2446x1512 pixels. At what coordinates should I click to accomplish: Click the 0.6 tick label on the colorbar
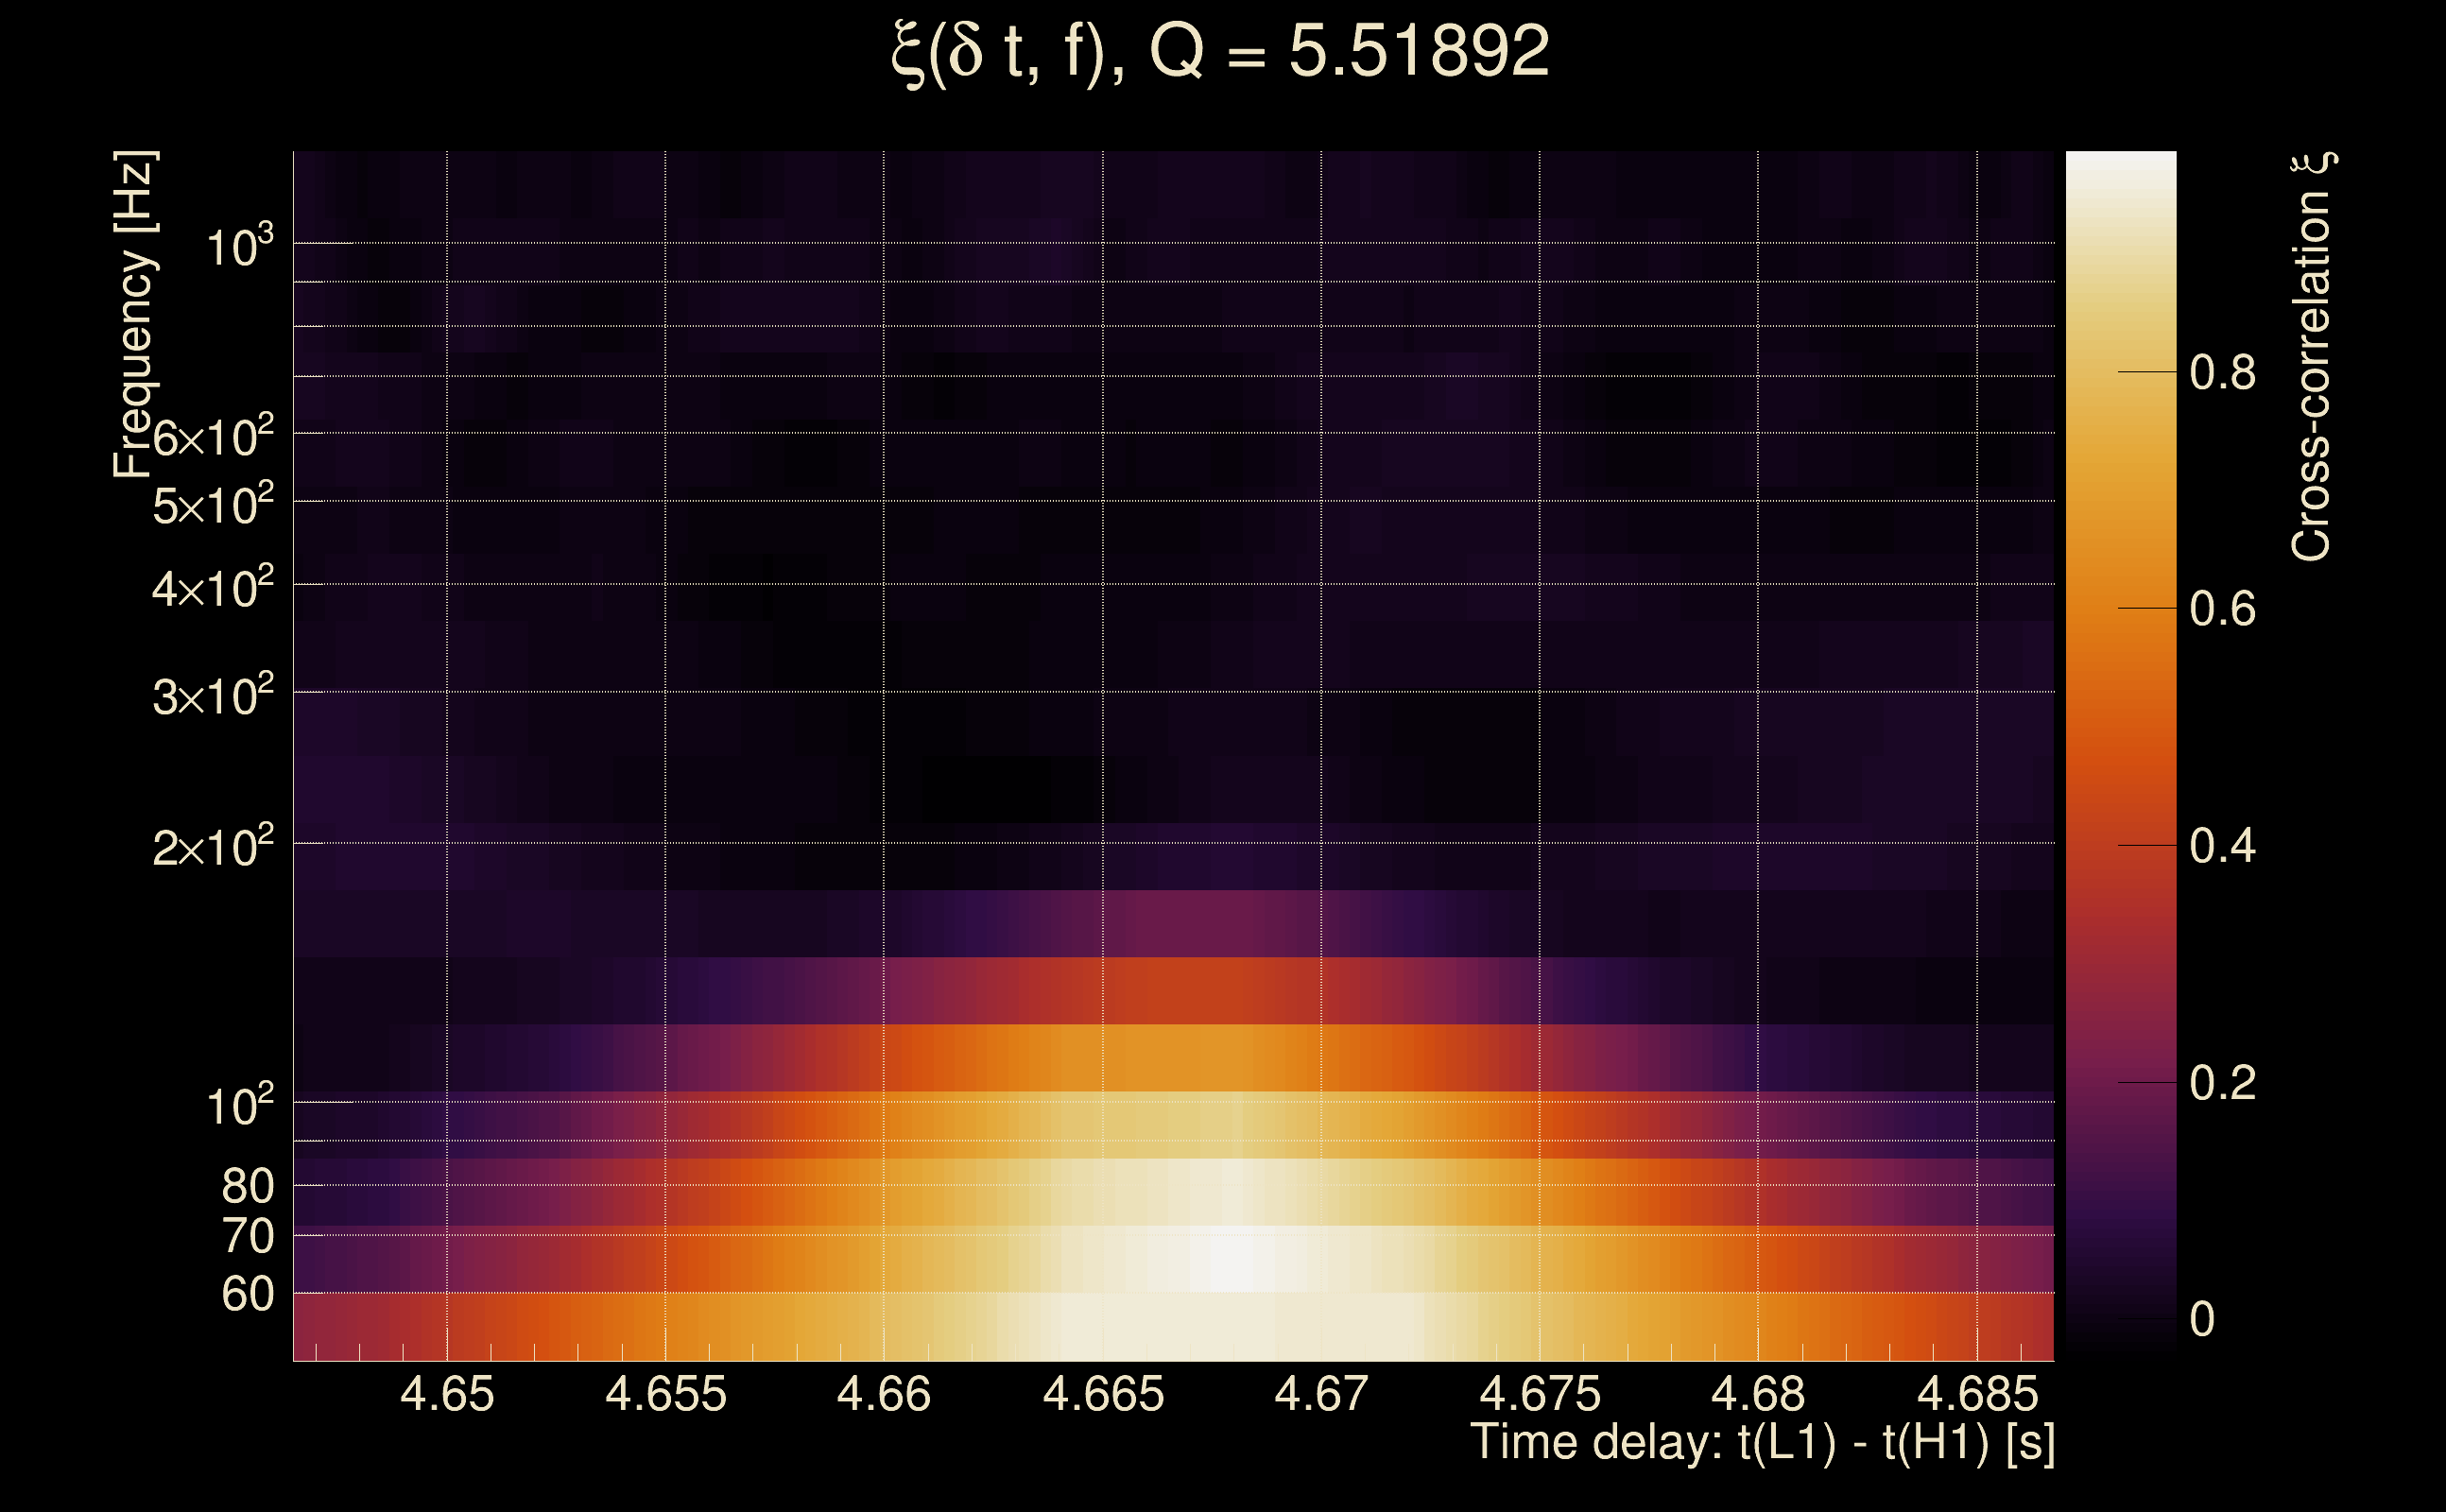tap(2222, 609)
